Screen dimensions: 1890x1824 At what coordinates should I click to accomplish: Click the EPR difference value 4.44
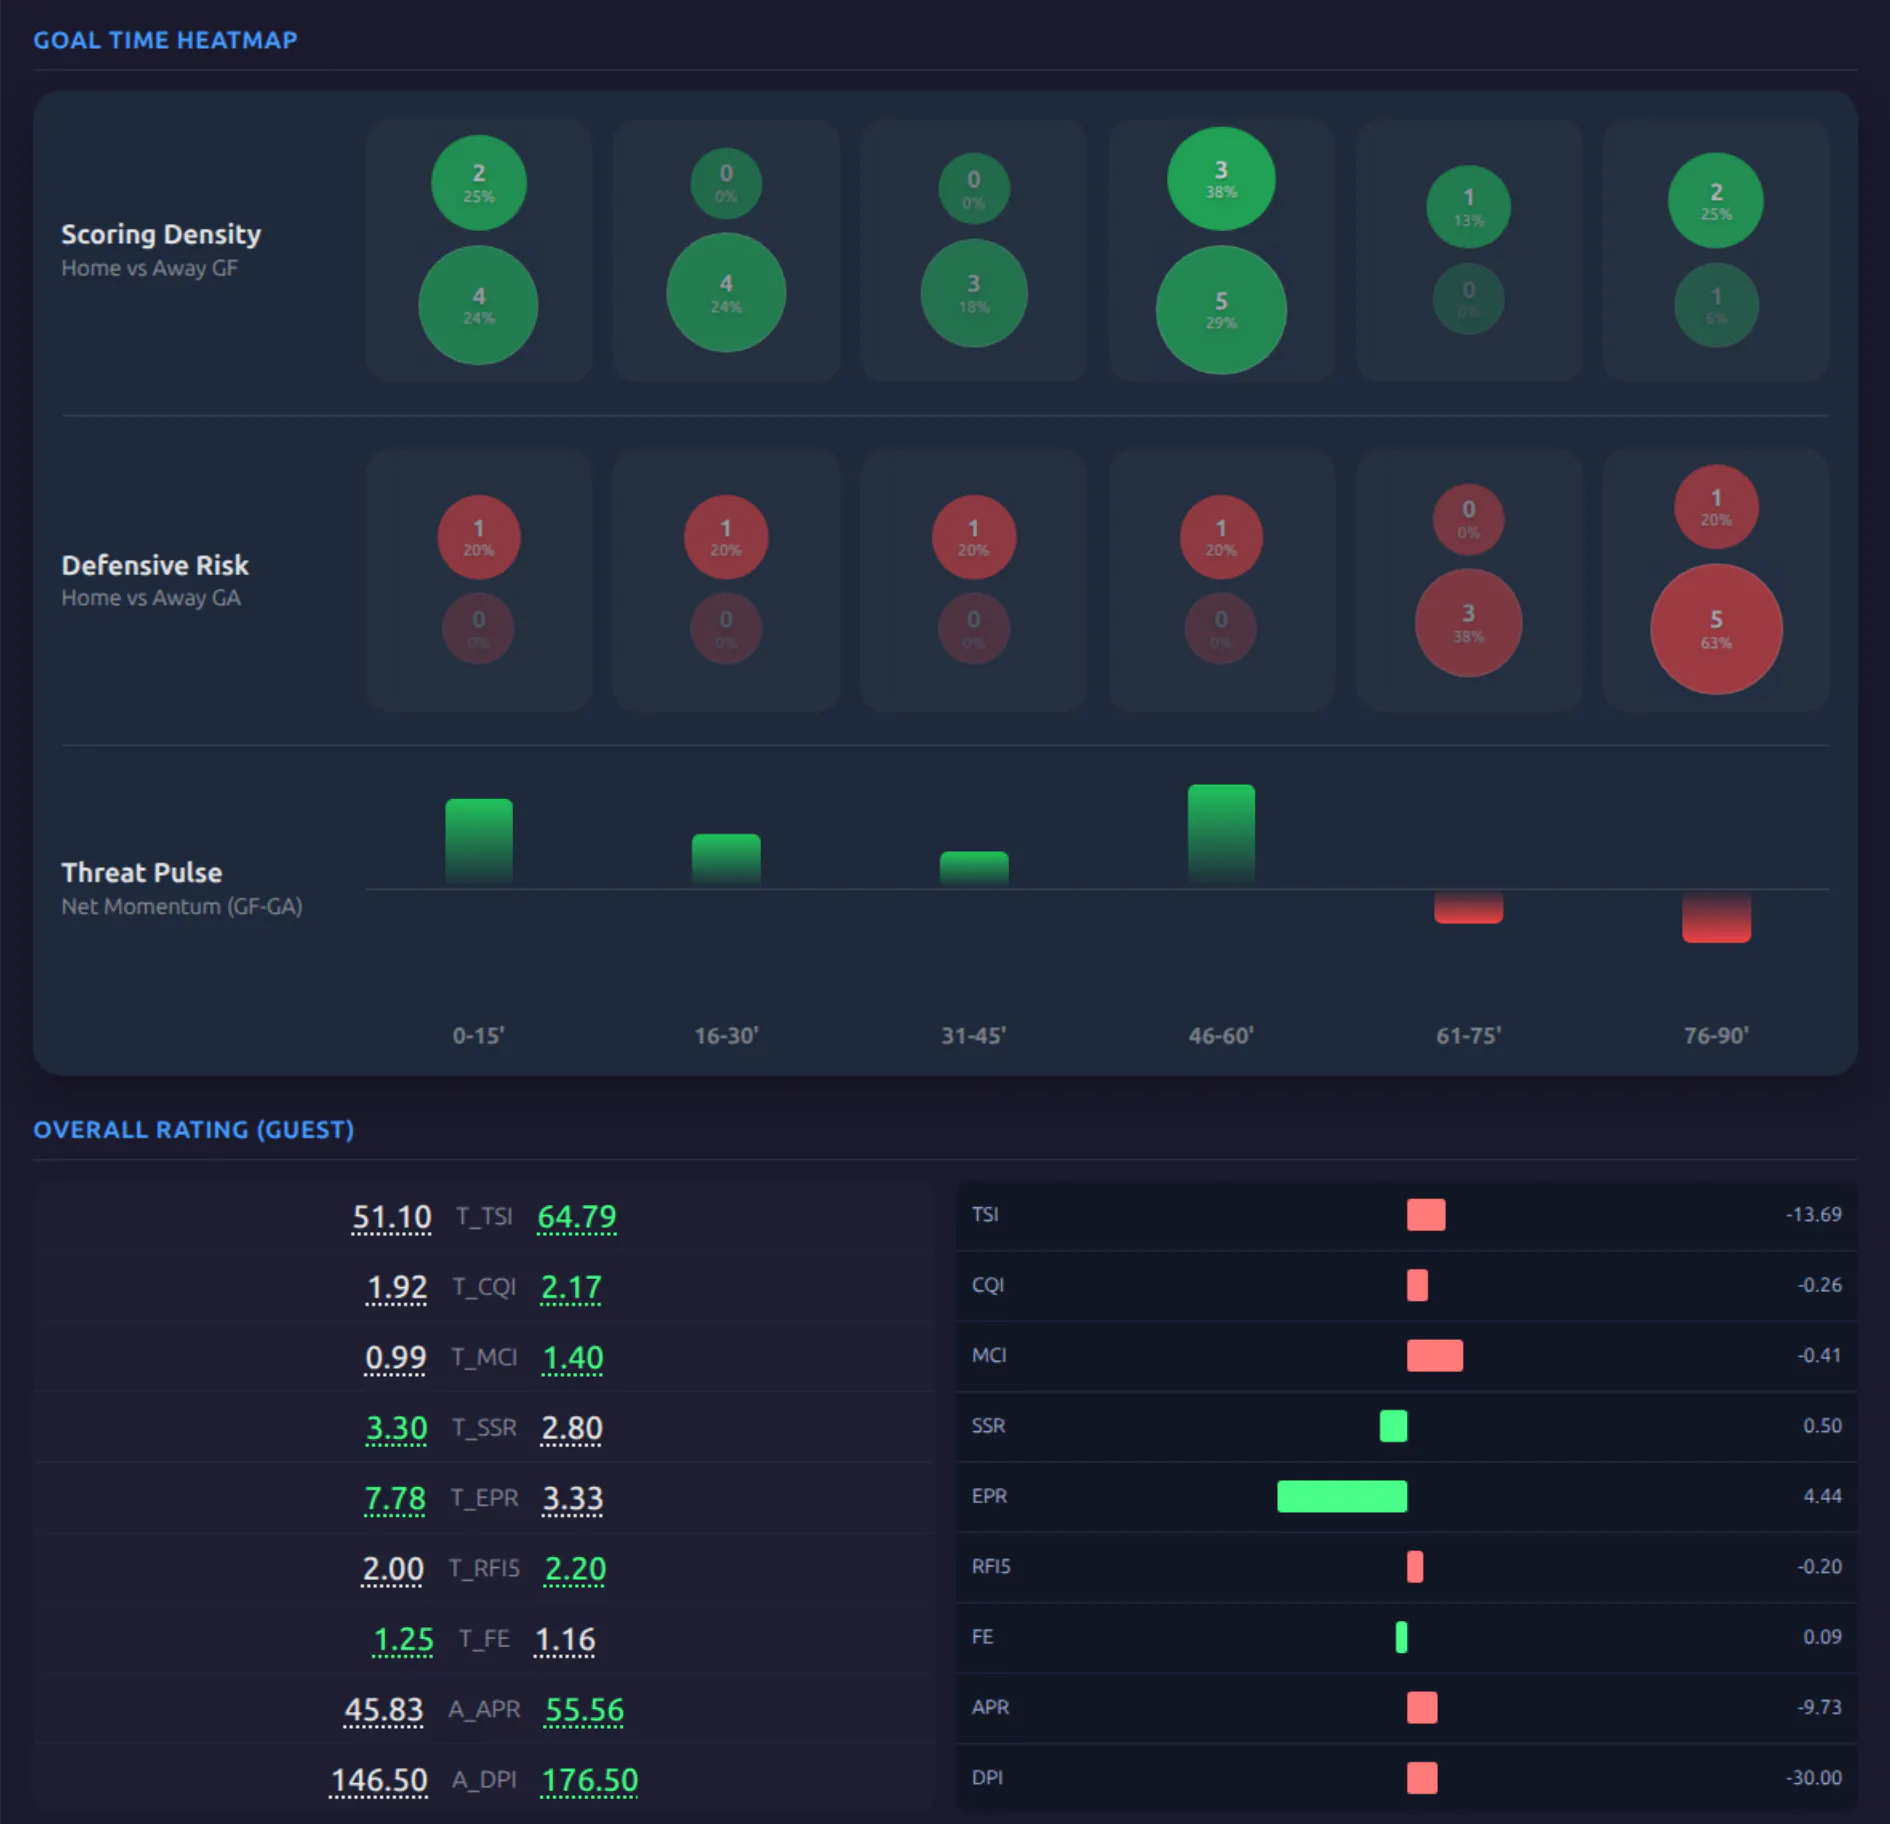[x=1822, y=1496]
